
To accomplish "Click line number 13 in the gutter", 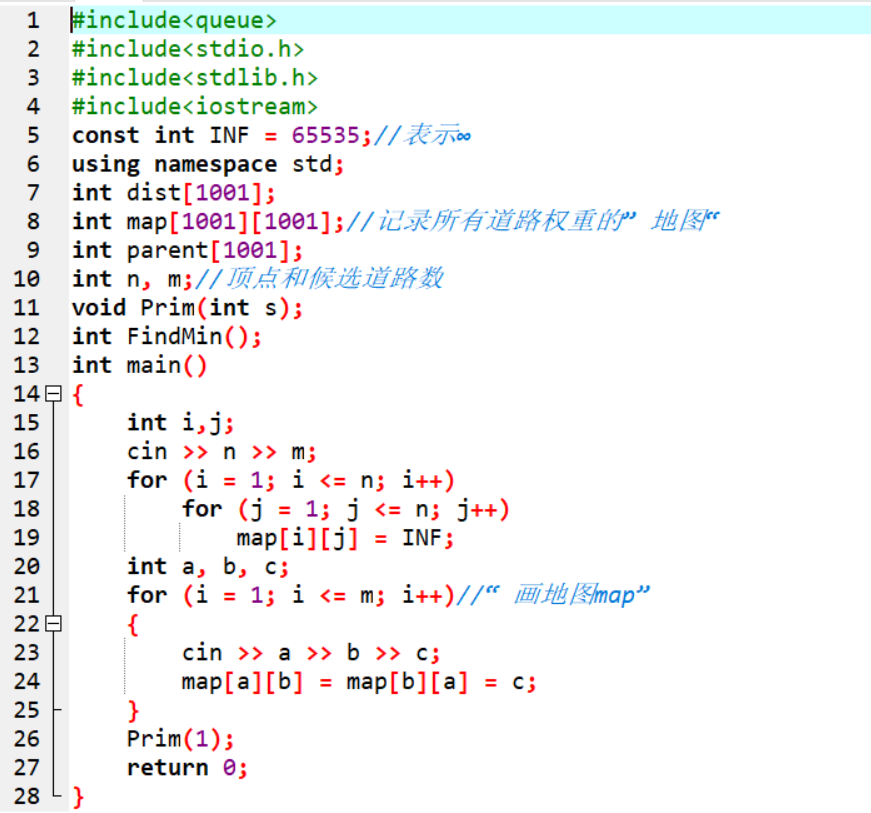I will pos(27,365).
